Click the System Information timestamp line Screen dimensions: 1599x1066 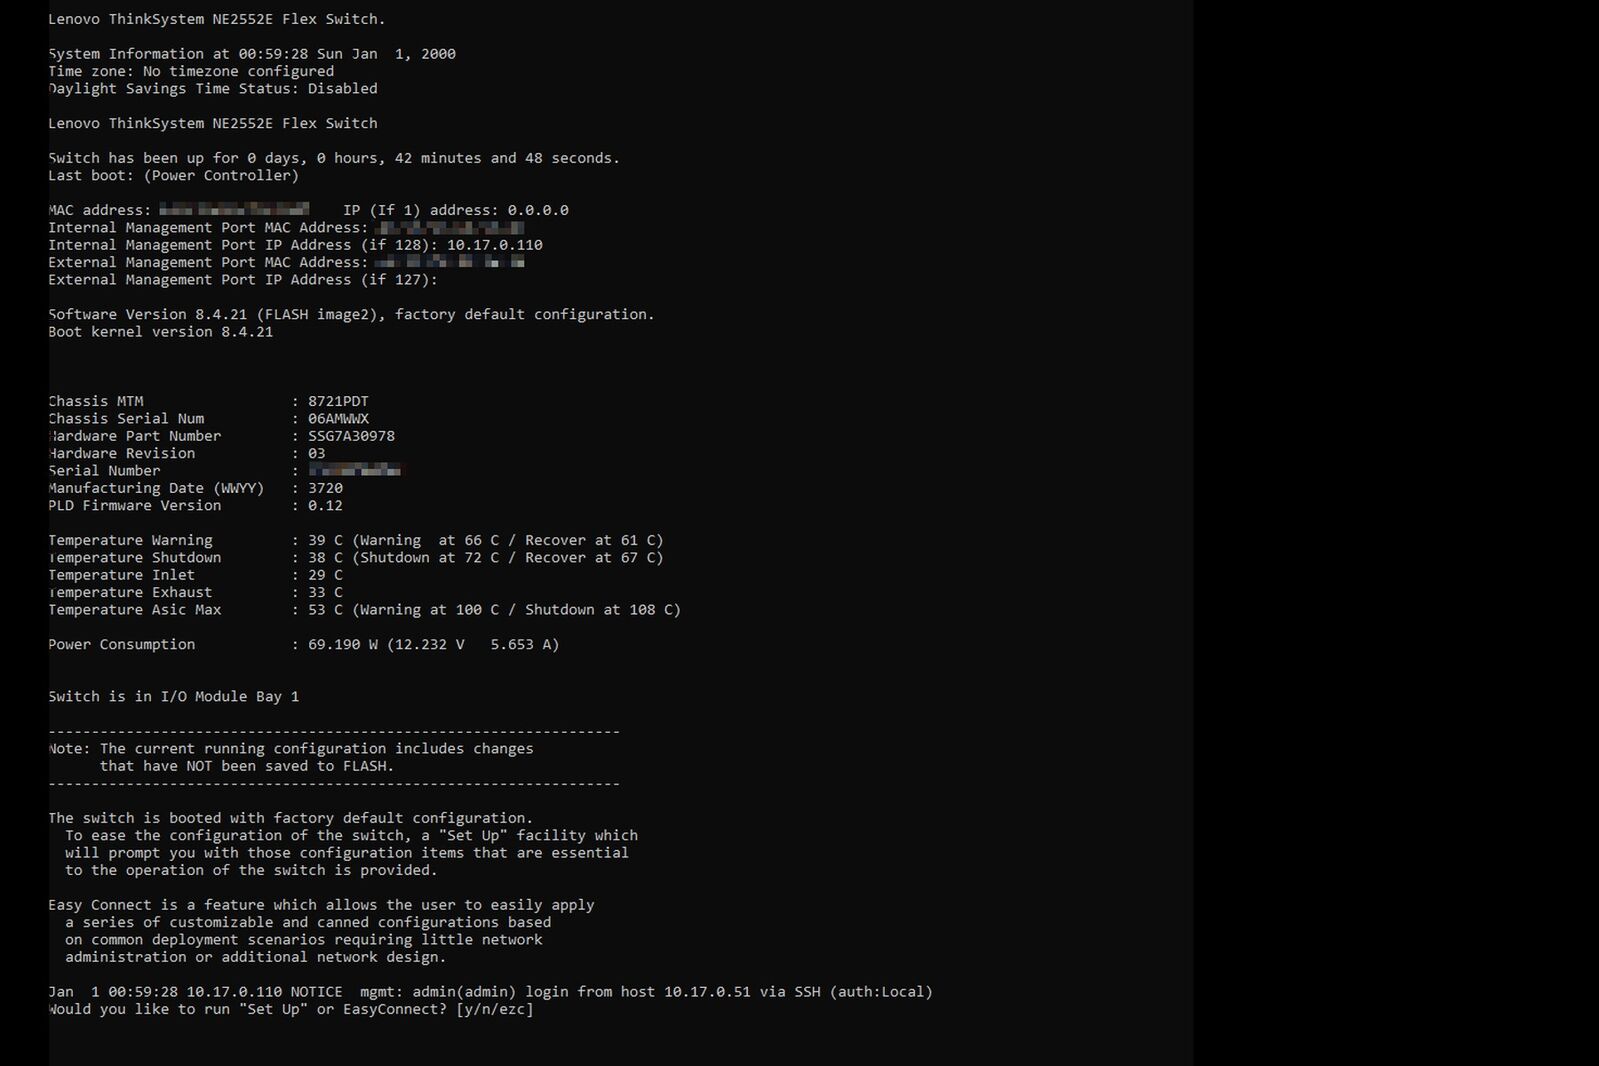point(252,54)
